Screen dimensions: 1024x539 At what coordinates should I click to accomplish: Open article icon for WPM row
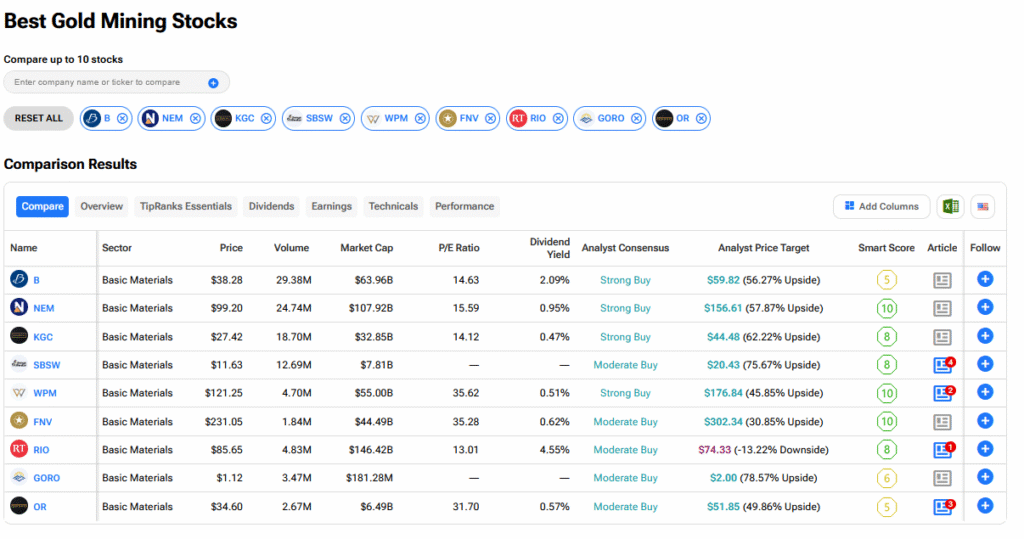point(942,393)
